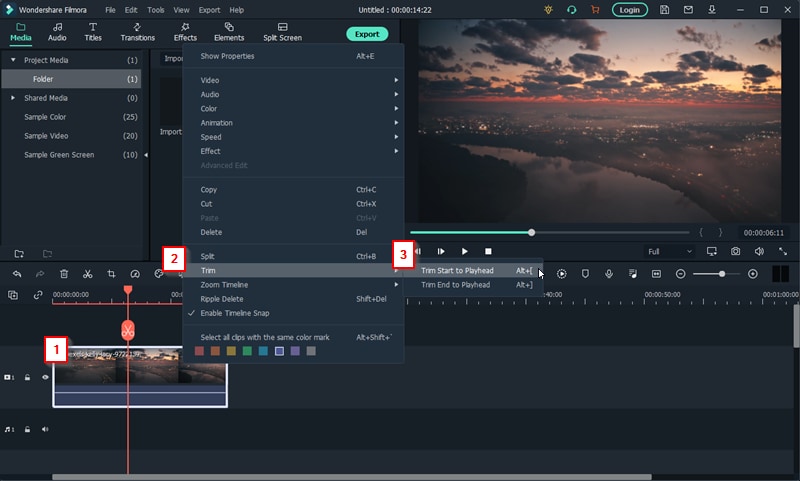The height and width of the screenshot is (481, 800).
Task: Open the Full preview quality dropdown
Action: pyautogui.click(x=669, y=251)
